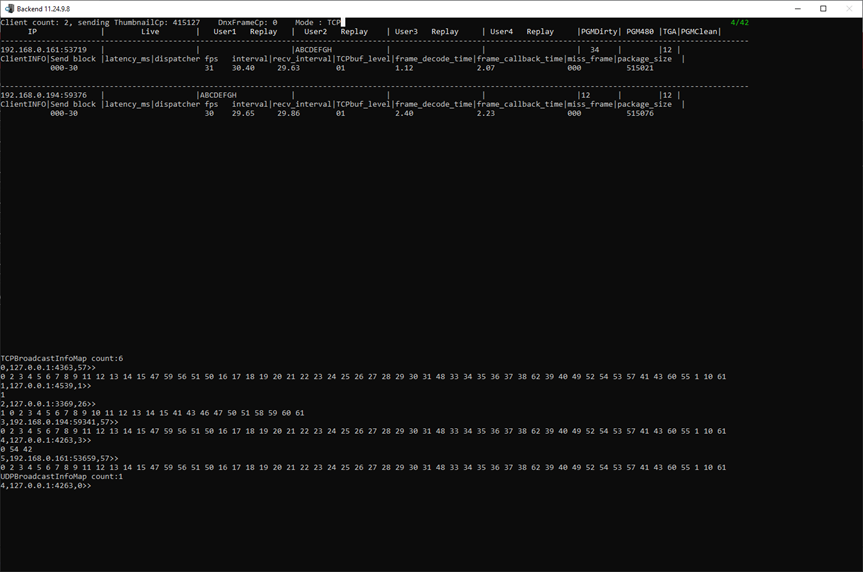This screenshot has width=863, height=572.
Task: Click the 'Live' column header
Action: (150, 31)
